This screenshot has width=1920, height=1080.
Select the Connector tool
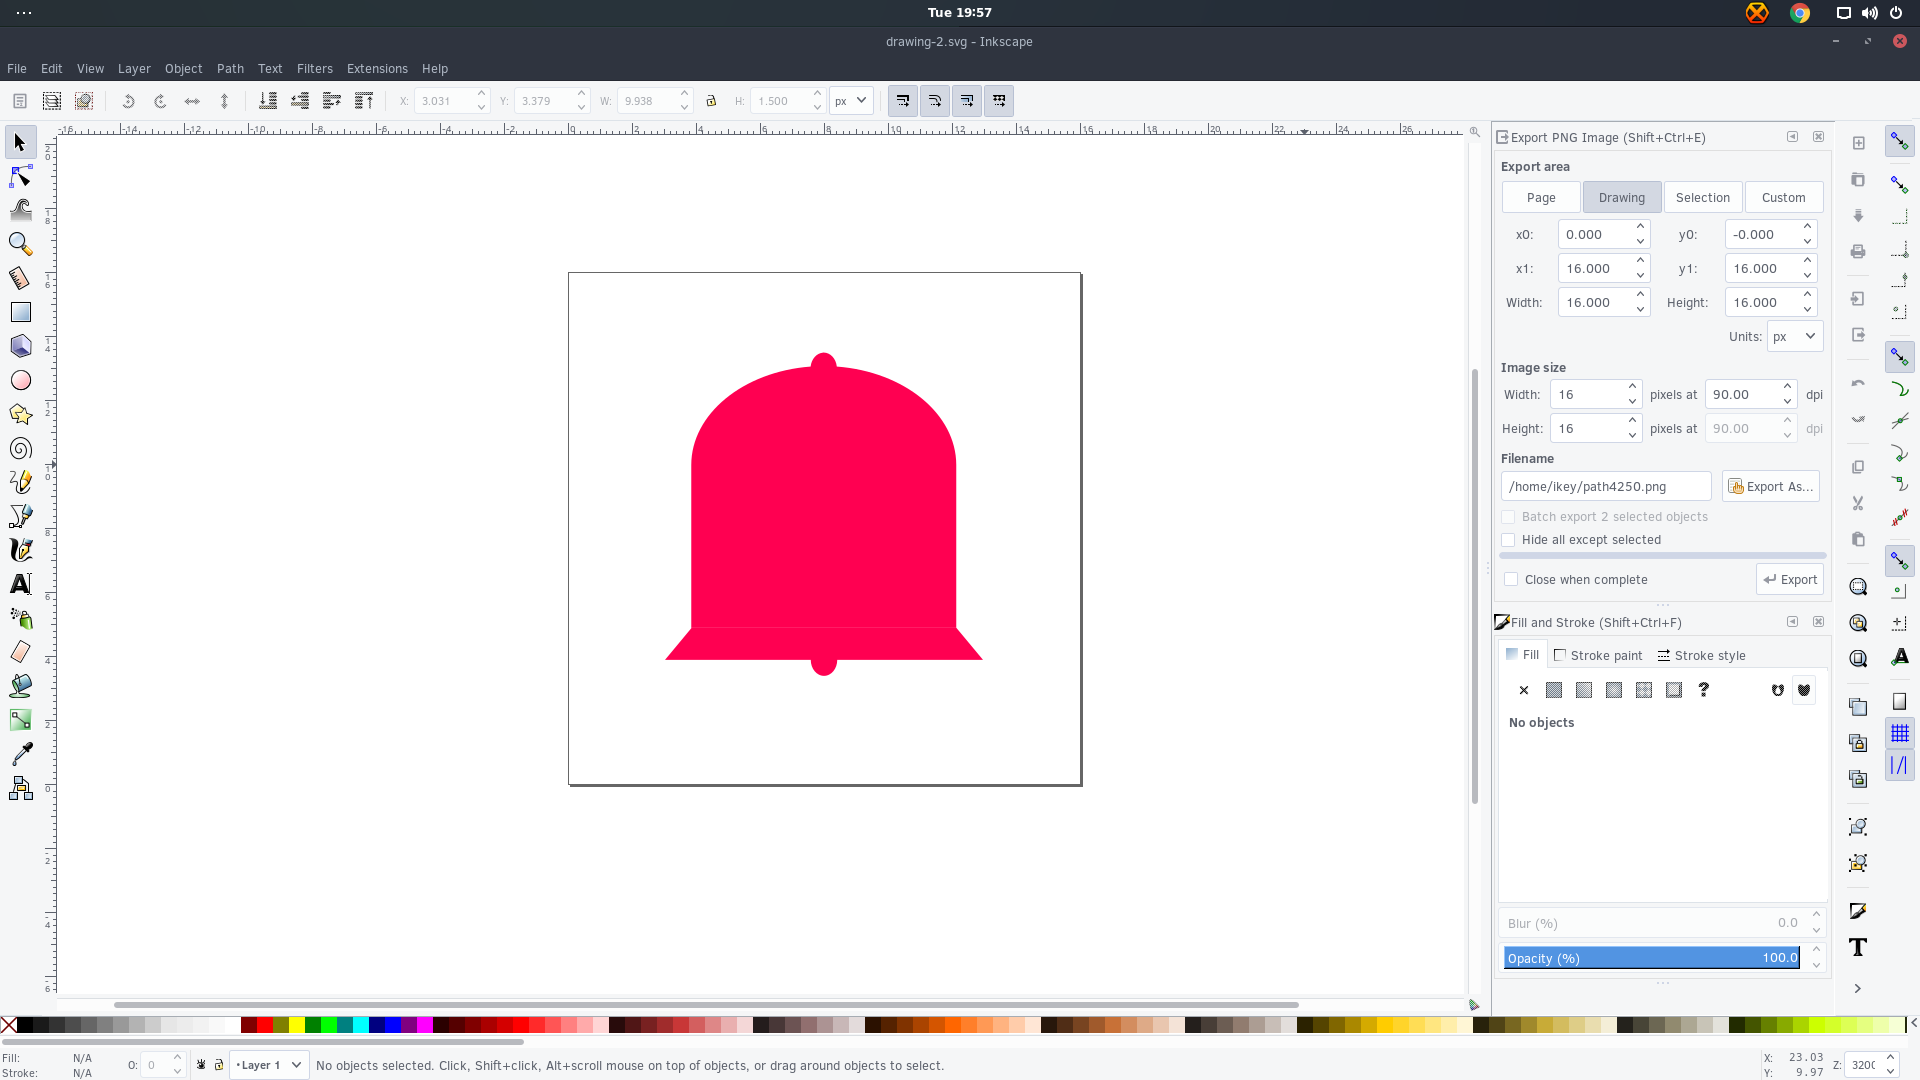click(20, 788)
